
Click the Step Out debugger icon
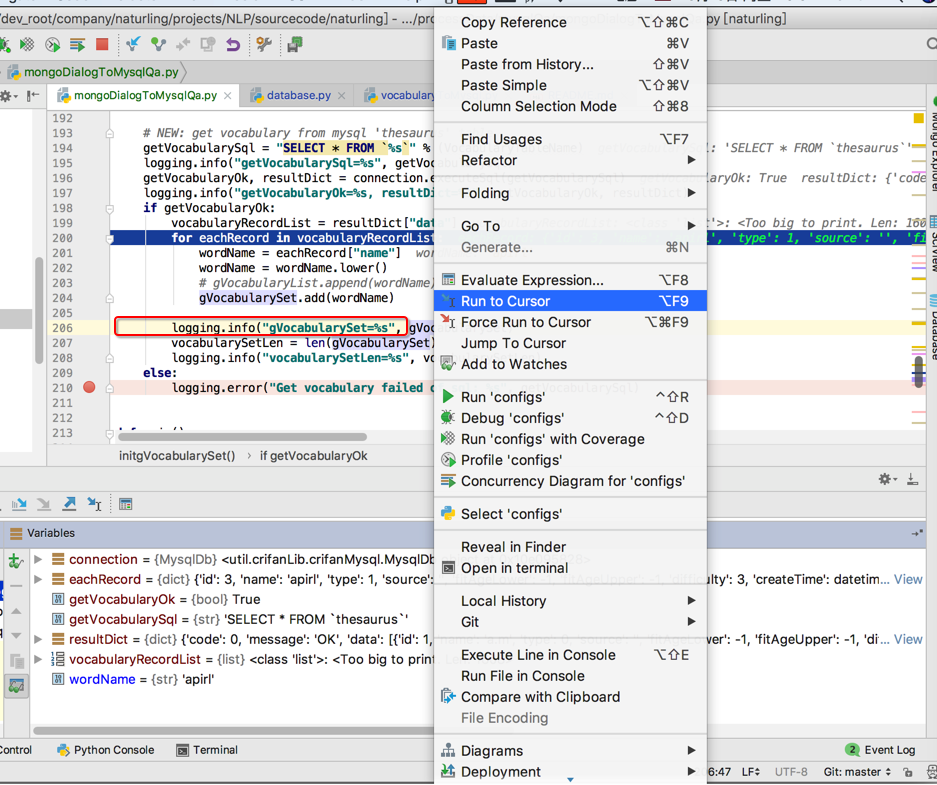coord(69,508)
